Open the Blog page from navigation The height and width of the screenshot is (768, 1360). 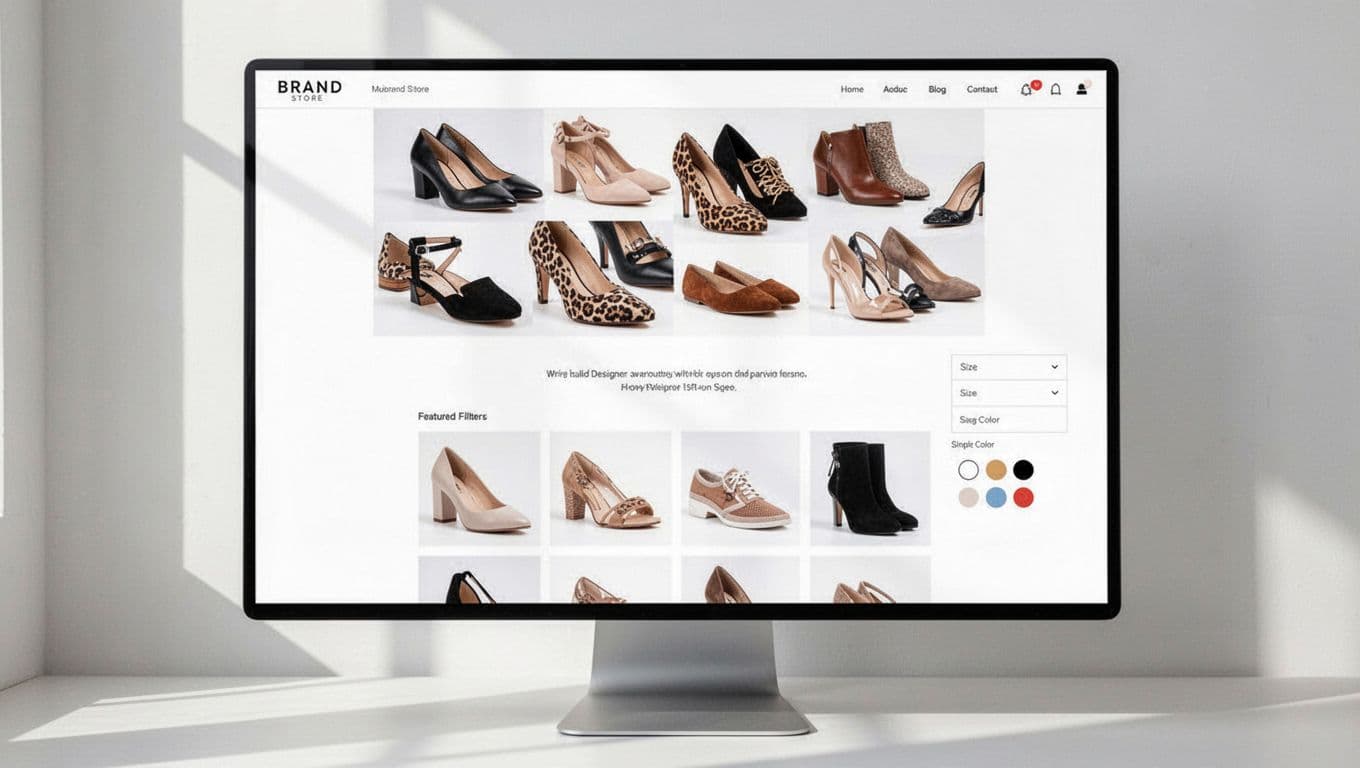point(937,89)
